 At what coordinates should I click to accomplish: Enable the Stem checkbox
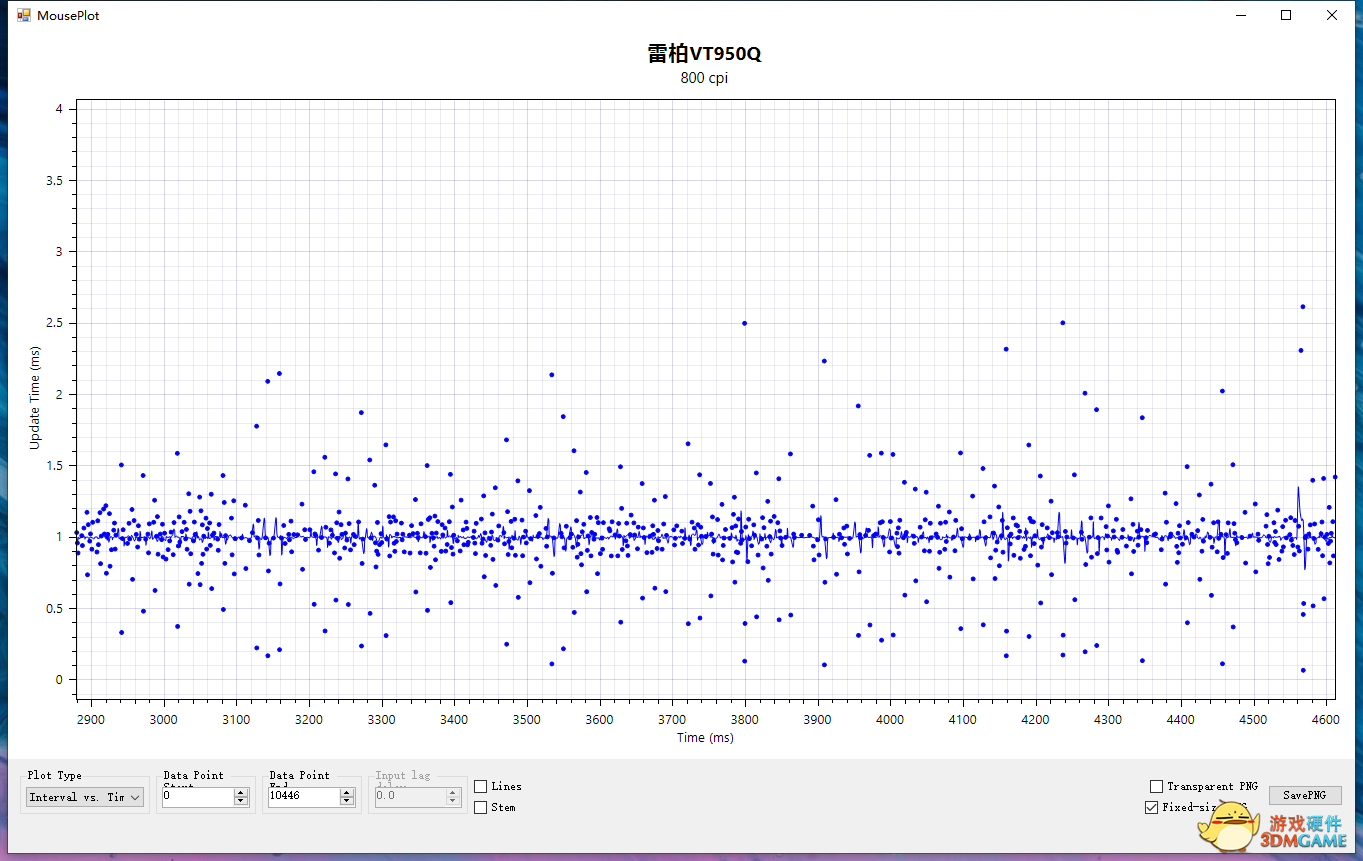pos(481,807)
